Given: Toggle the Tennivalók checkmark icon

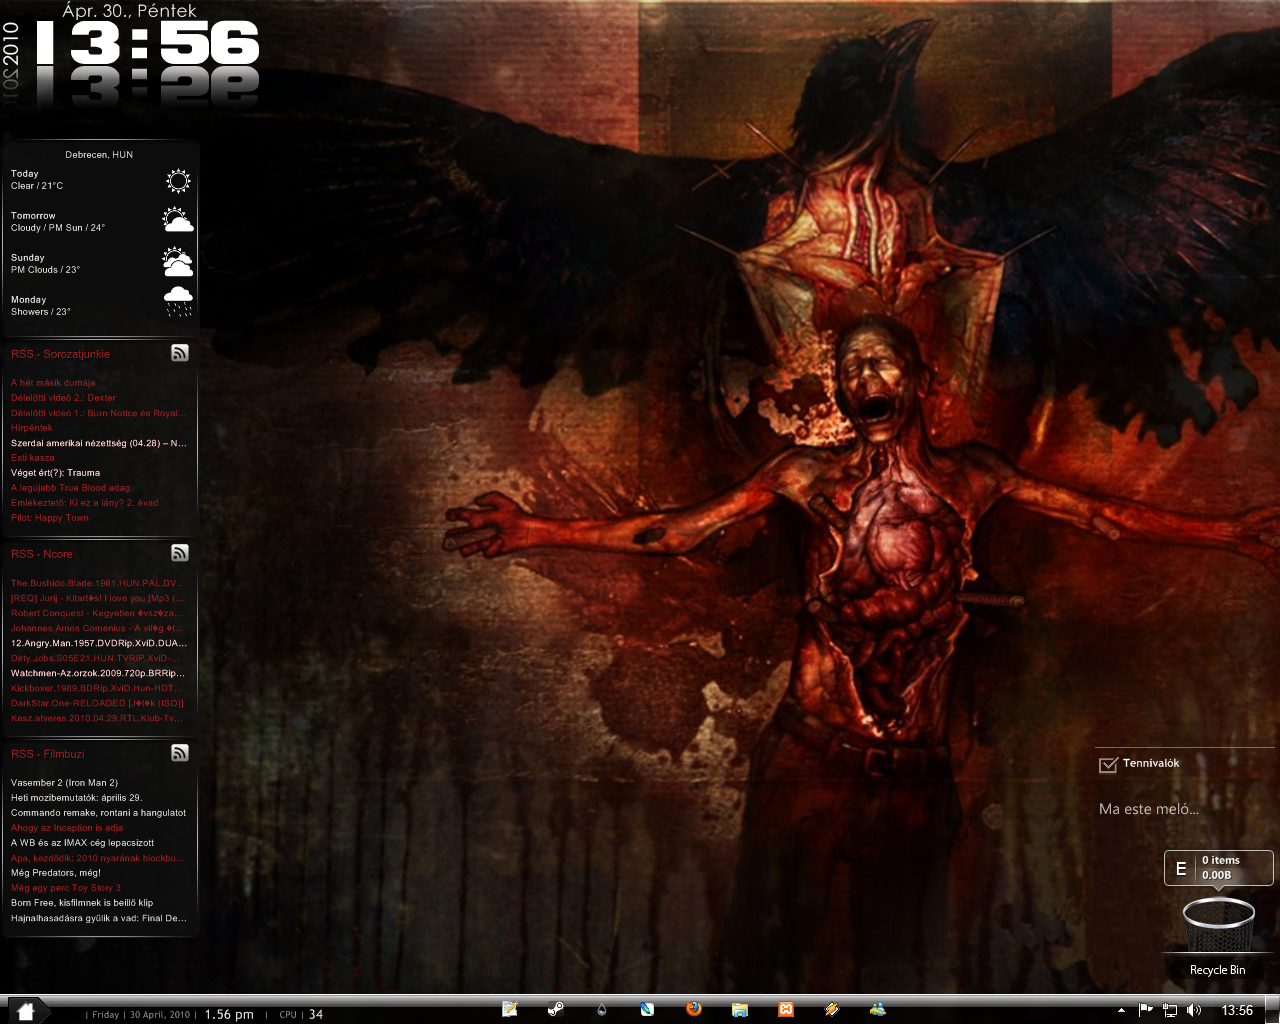Looking at the screenshot, I should click(x=1108, y=764).
